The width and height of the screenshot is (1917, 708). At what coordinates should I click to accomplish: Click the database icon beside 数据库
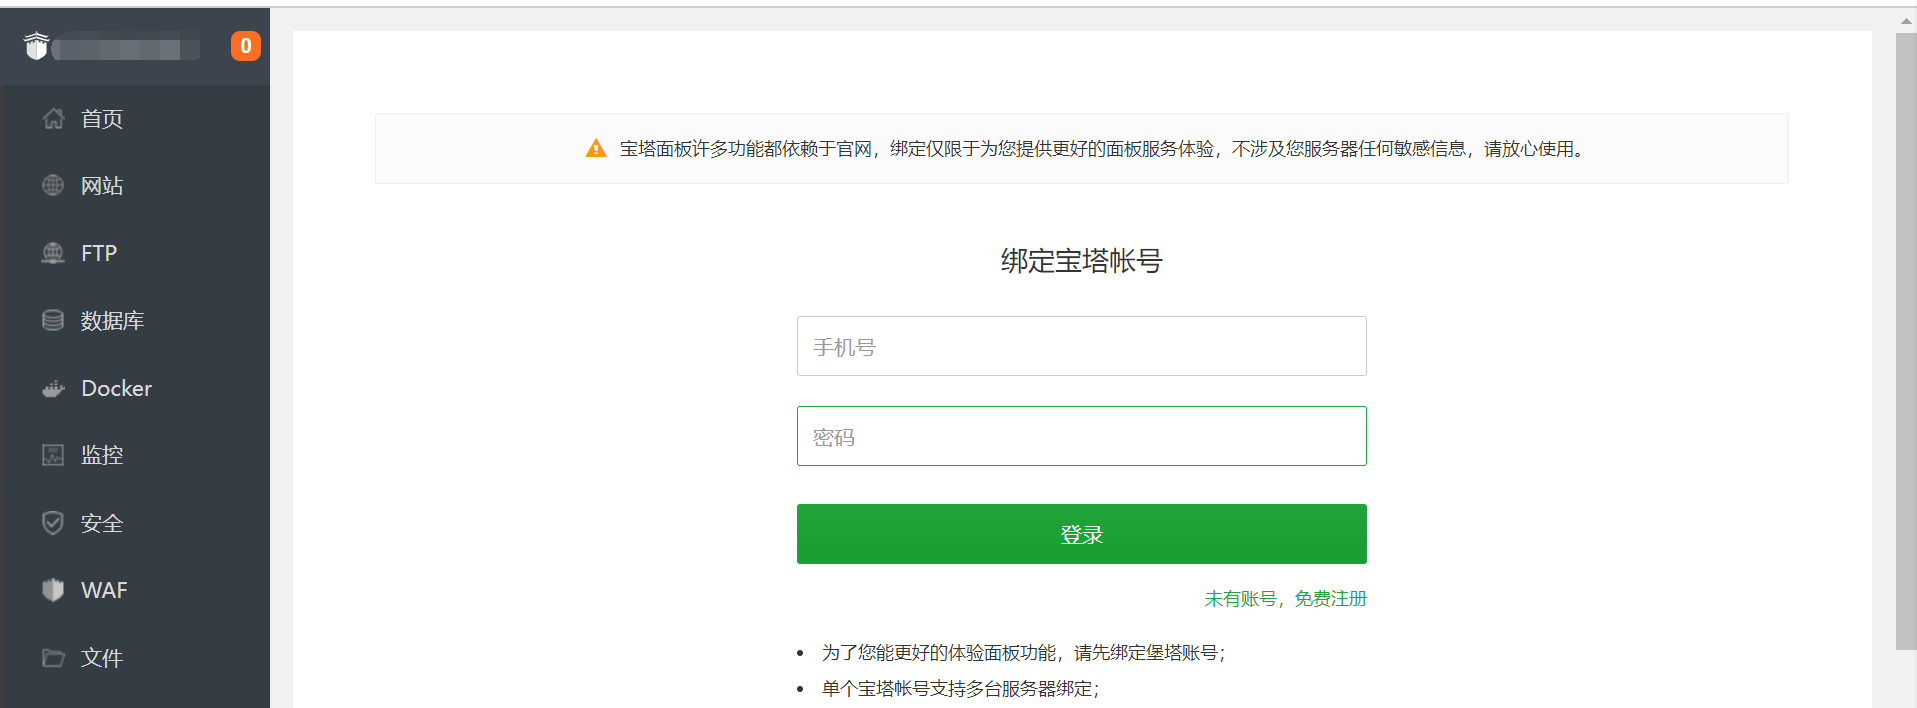click(53, 320)
